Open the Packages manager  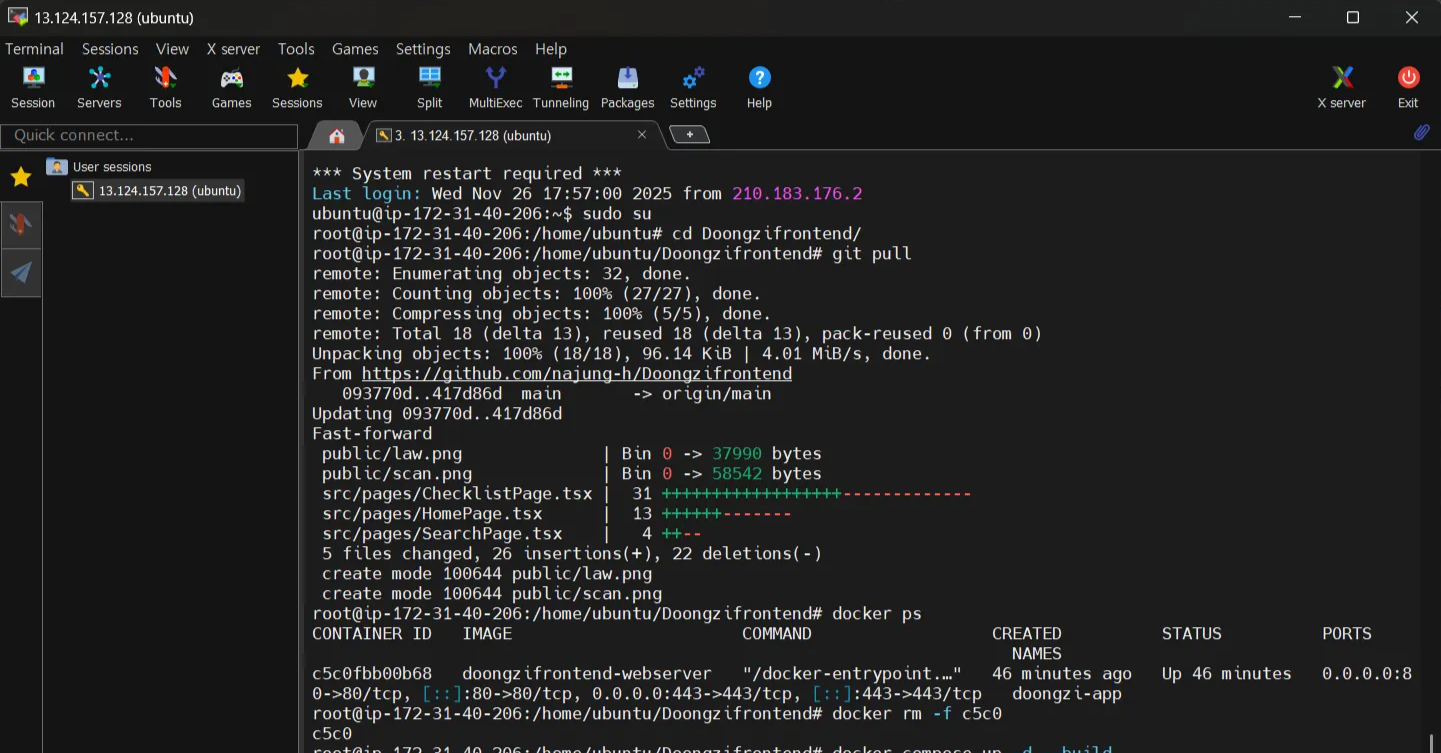(627, 87)
